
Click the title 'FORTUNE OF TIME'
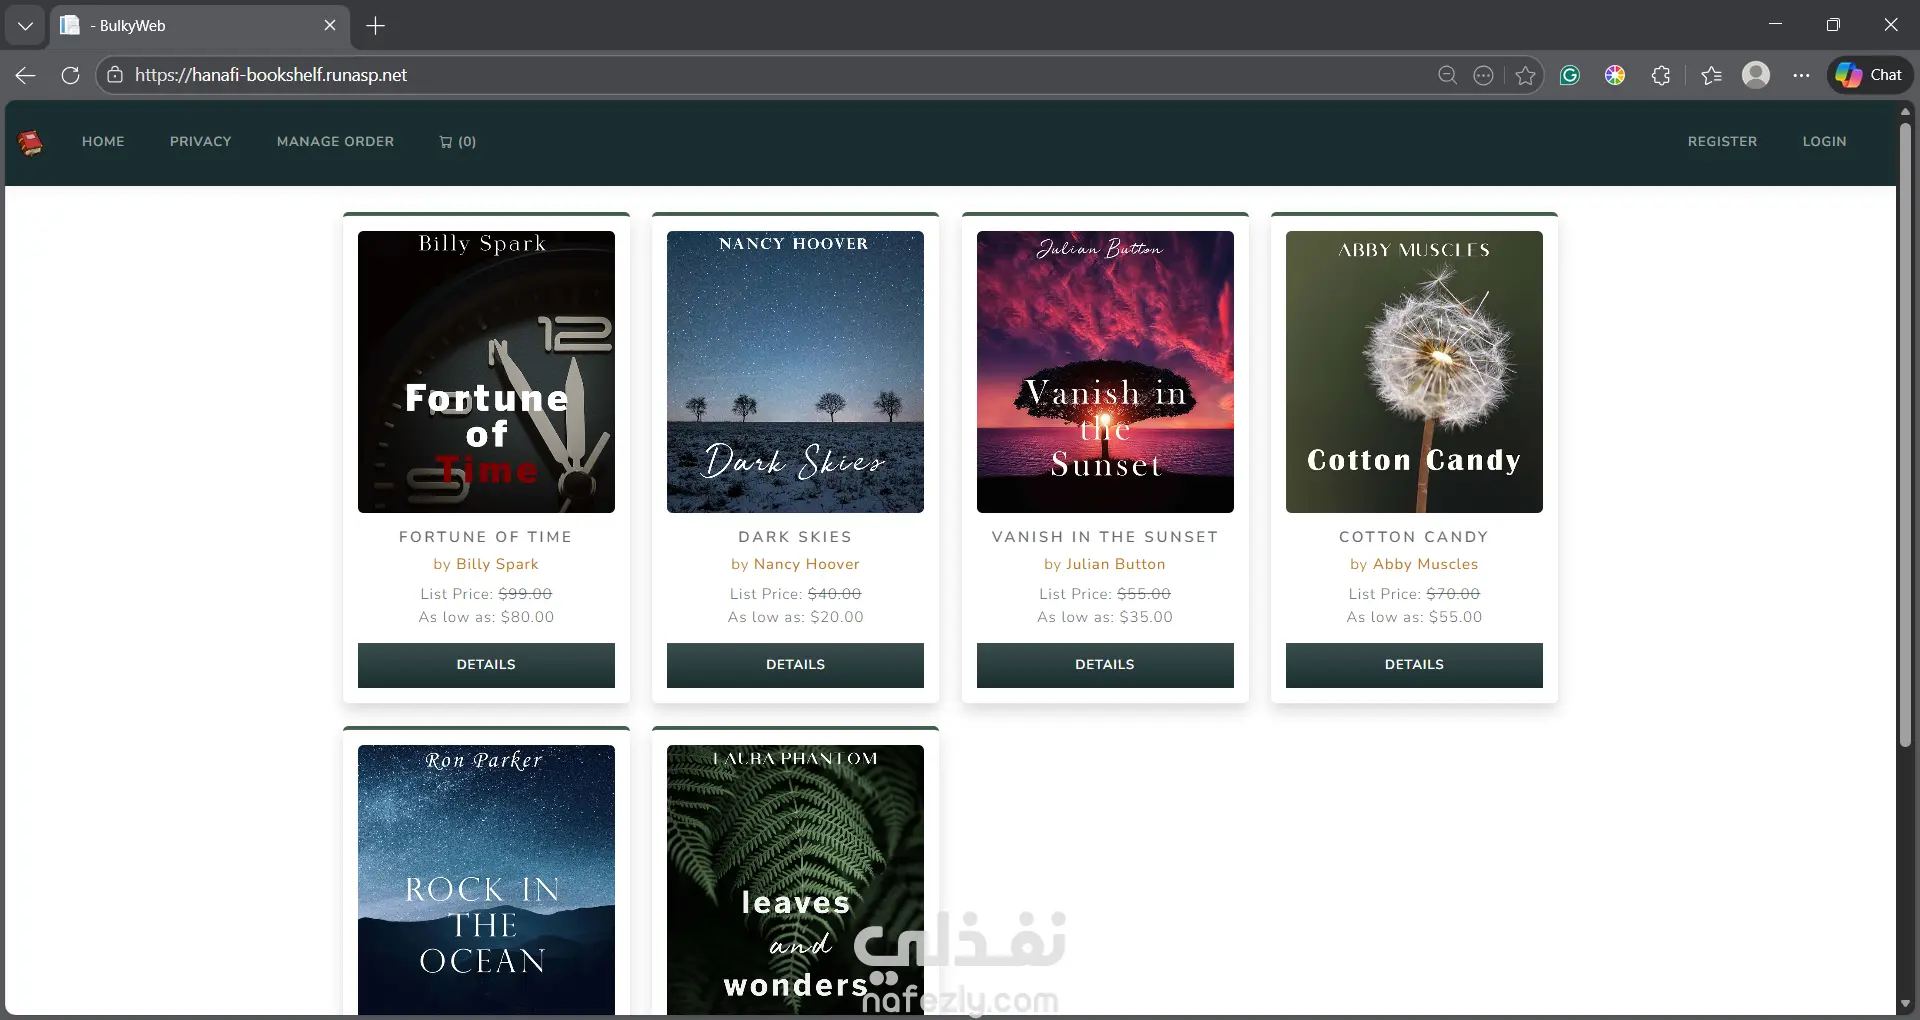(x=486, y=537)
